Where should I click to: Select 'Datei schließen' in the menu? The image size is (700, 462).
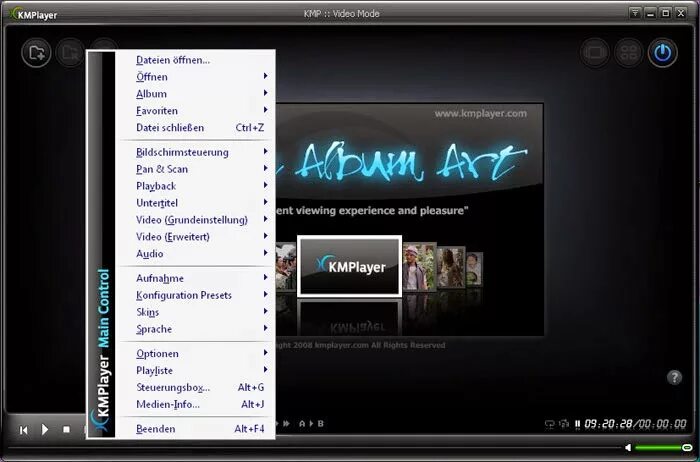click(196, 128)
